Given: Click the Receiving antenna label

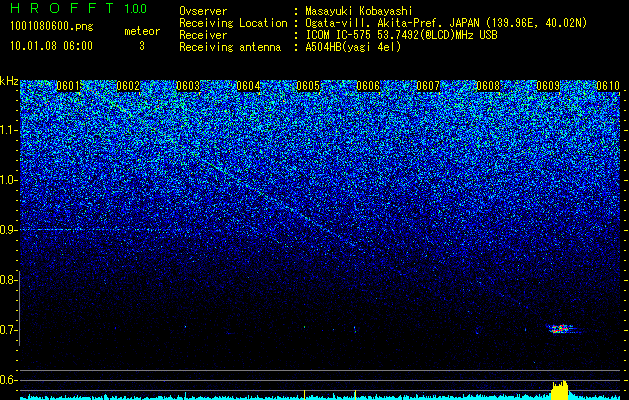Looking at the screenshot, I should point(230,47).
